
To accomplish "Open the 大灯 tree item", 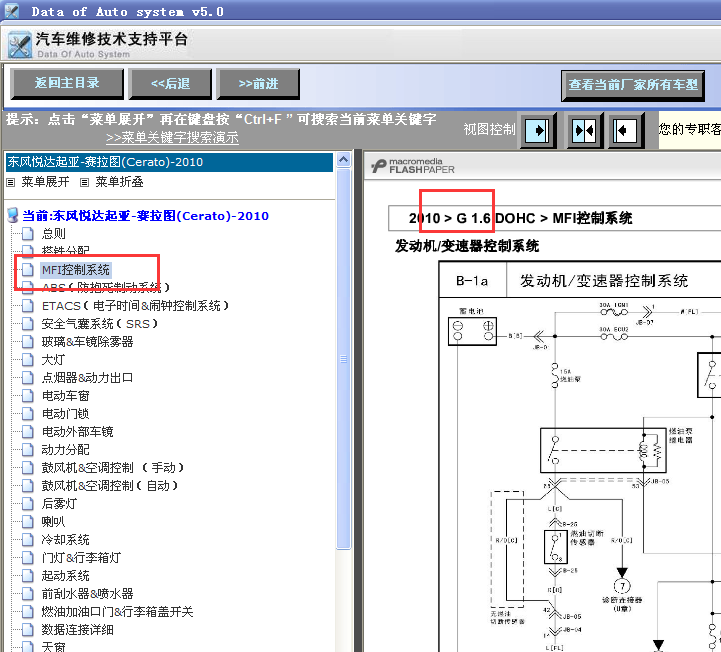I will pos(53,360).
